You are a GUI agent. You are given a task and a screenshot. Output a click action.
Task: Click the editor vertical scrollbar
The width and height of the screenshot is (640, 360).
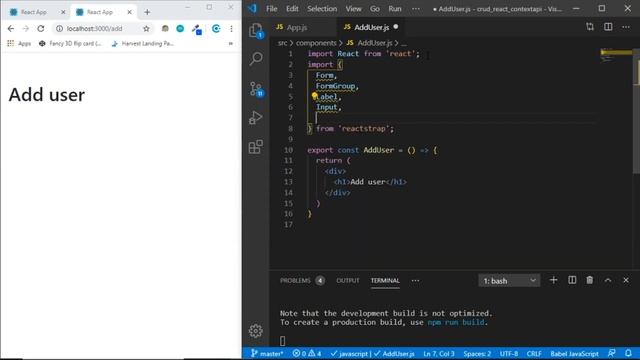point(636,110)
